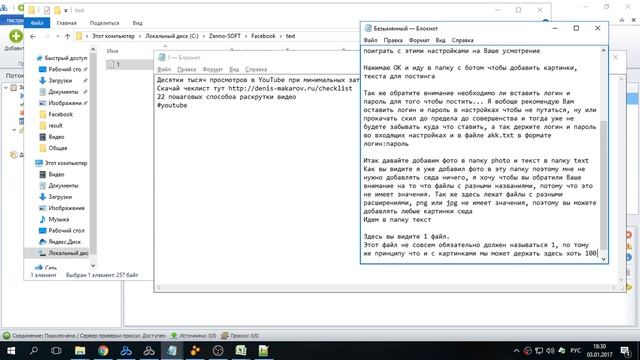
Task: Open Windows search from the taskbar
Action: tap(34, 351)
